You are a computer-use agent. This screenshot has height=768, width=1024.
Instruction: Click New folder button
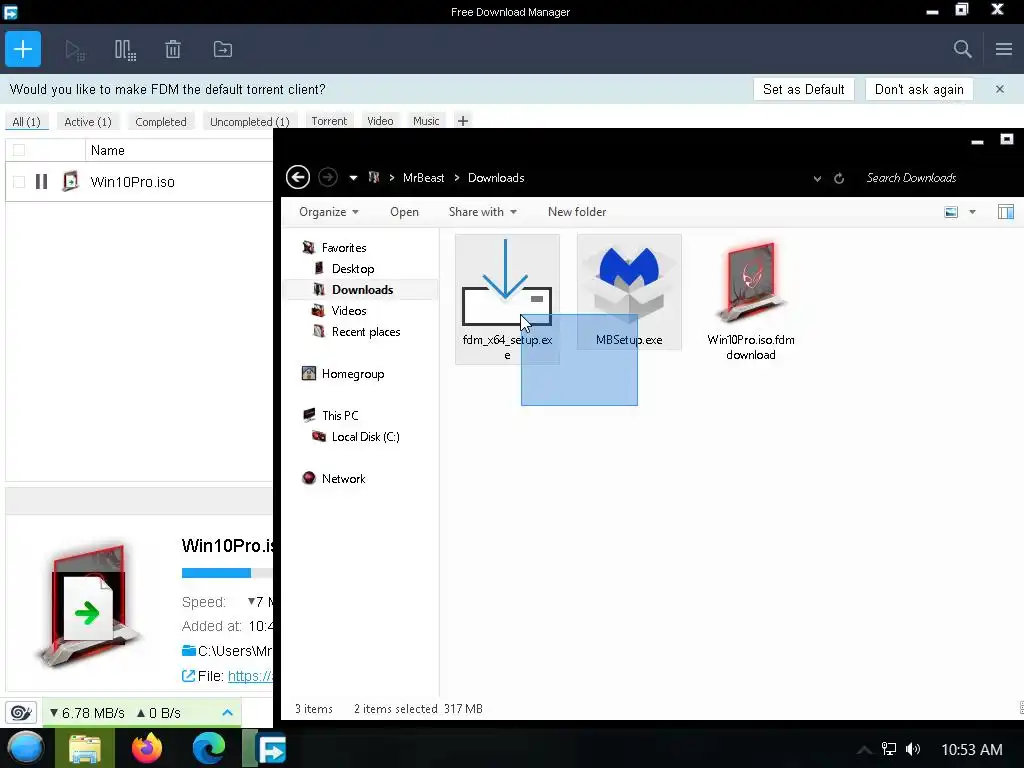click(x=577, y=212)
